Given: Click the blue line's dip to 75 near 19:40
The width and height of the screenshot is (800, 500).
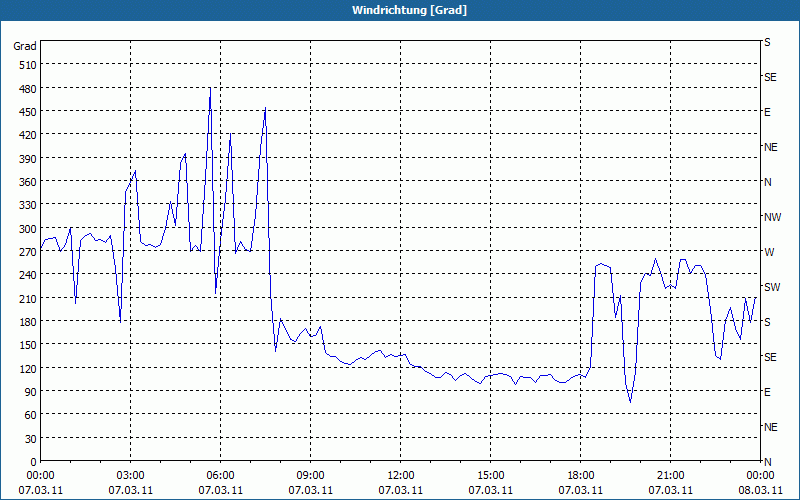Looking at the screenshot, I should point(631,402).
